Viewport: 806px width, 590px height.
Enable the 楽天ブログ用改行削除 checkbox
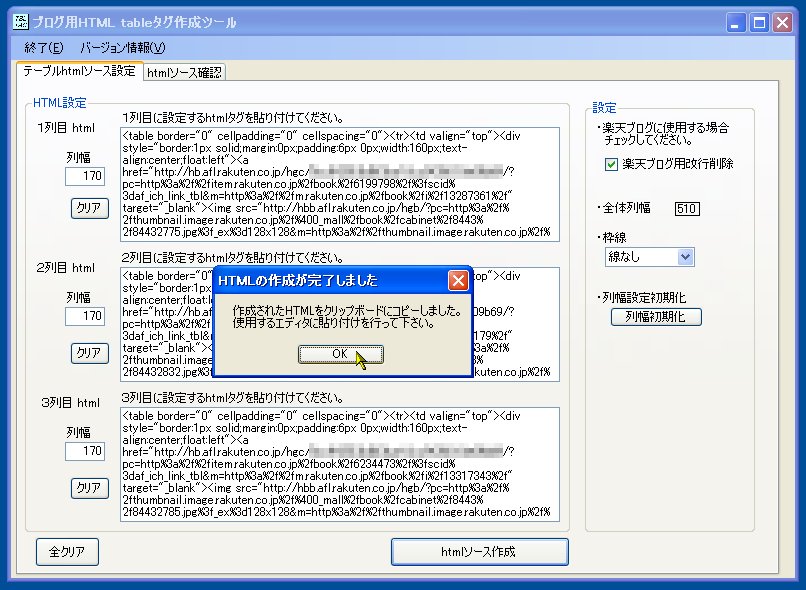pyautogui.click(x=613, y=166)
